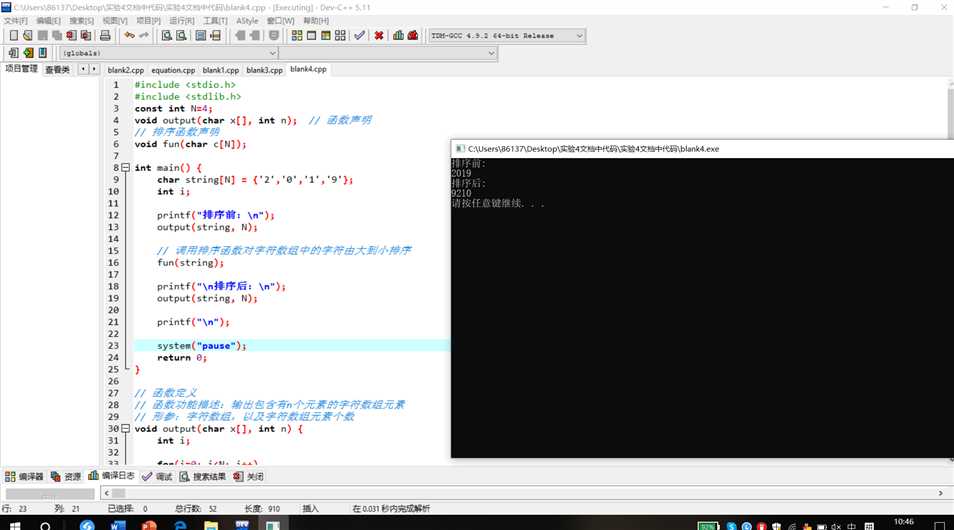
Task: Open the 视图[V] menu
Action: [115, 21]
